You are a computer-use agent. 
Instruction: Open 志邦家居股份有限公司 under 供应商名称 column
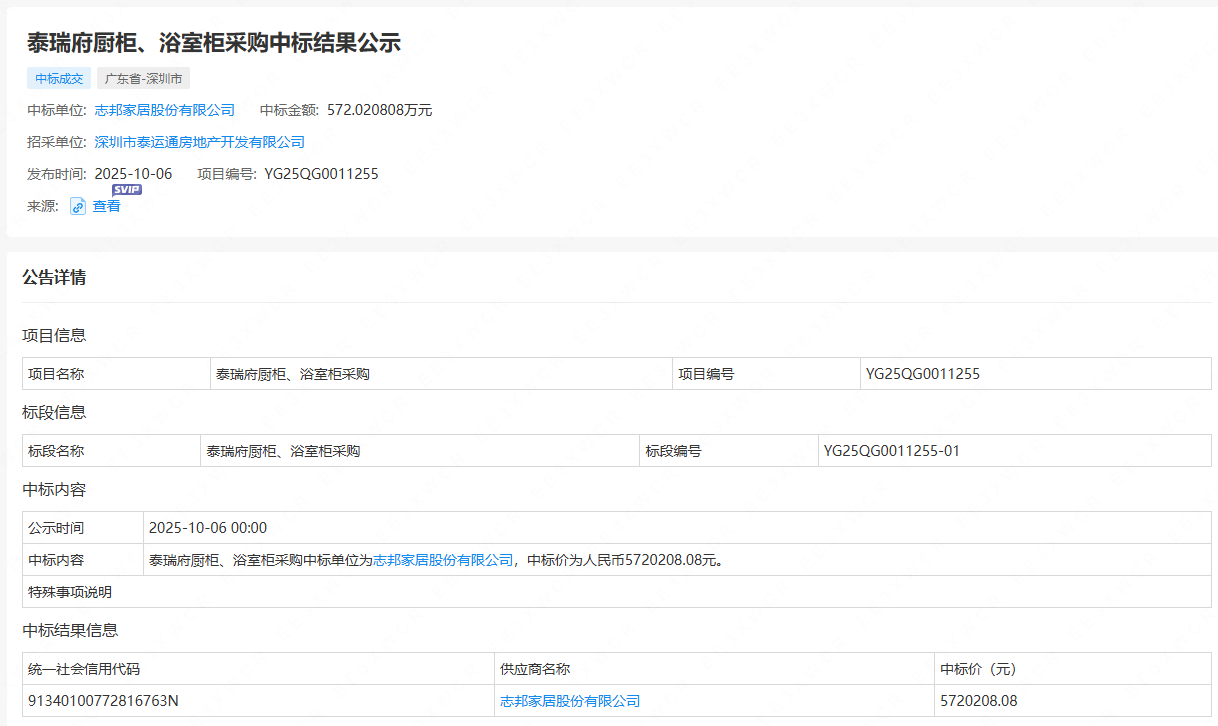pyautogui.click(x=570, y=701)
